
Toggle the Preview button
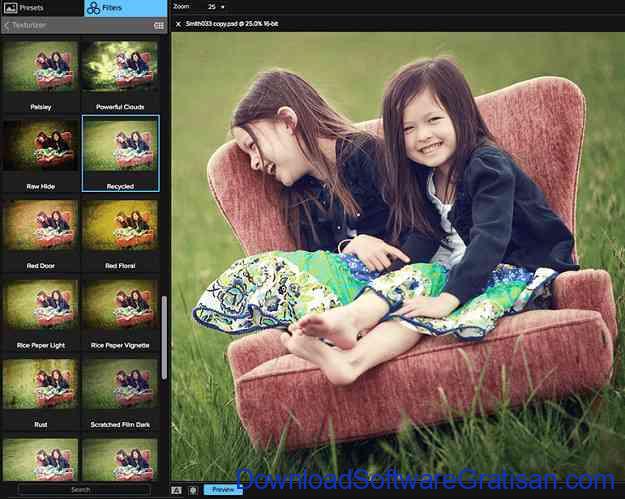[223, 489]
